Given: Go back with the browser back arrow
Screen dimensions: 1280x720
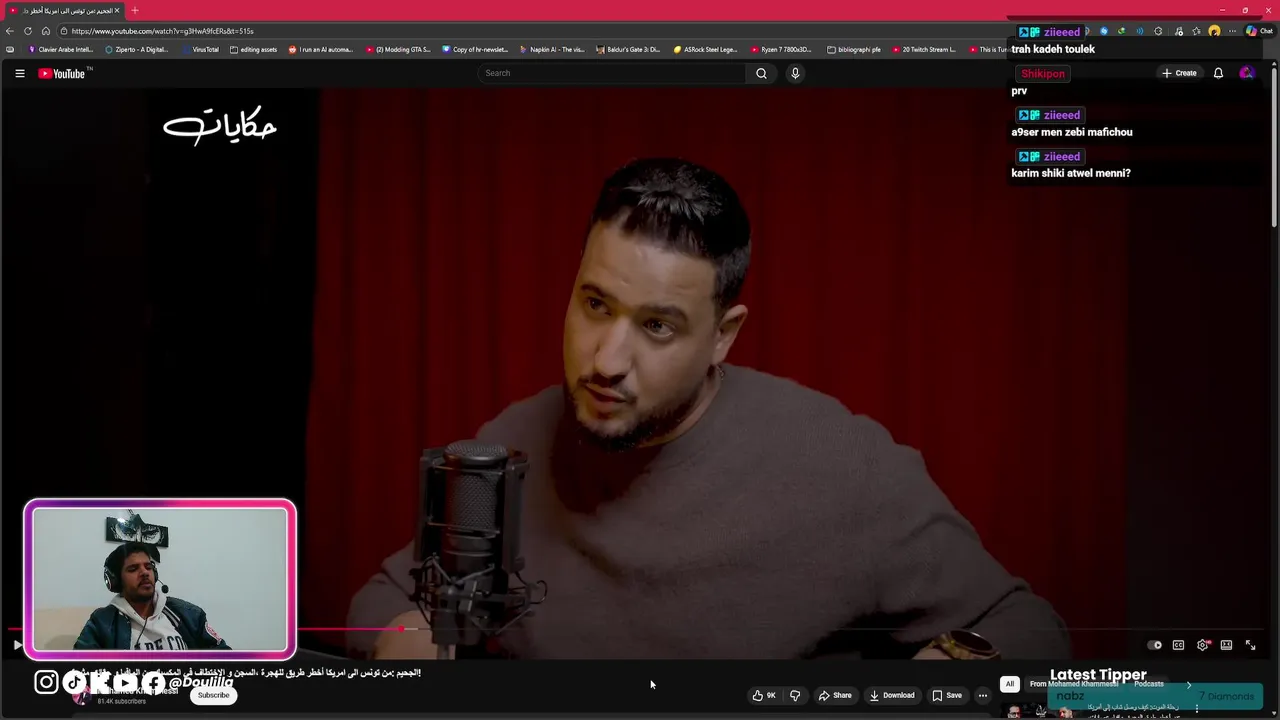Looking at the screenshot, I should point(10,31).
